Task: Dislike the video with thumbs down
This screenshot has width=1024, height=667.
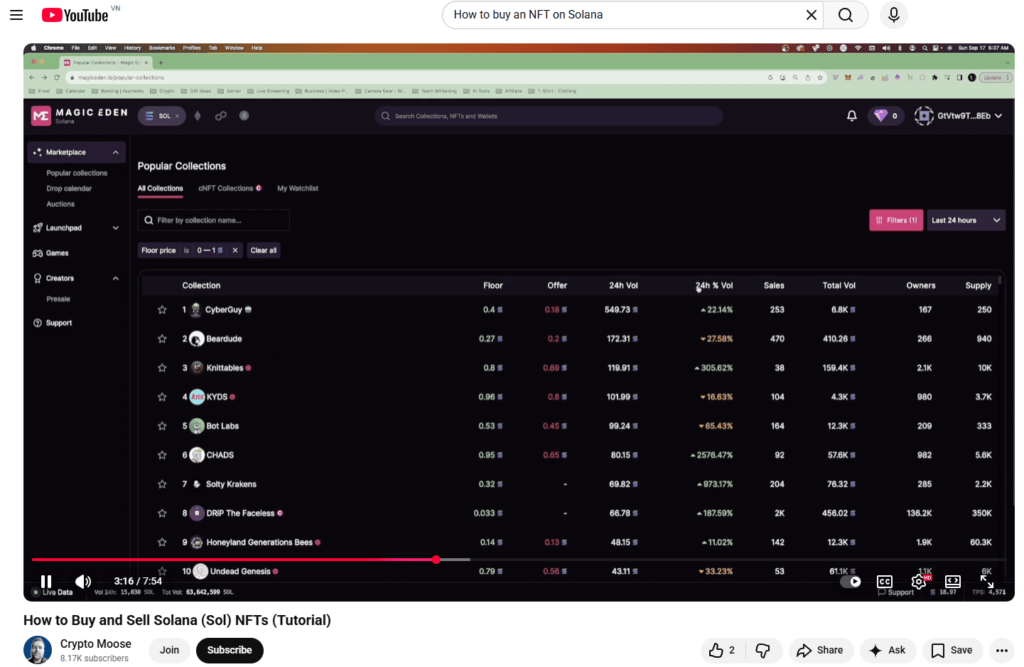Action: pyautogui.click(x=762, y=650)
